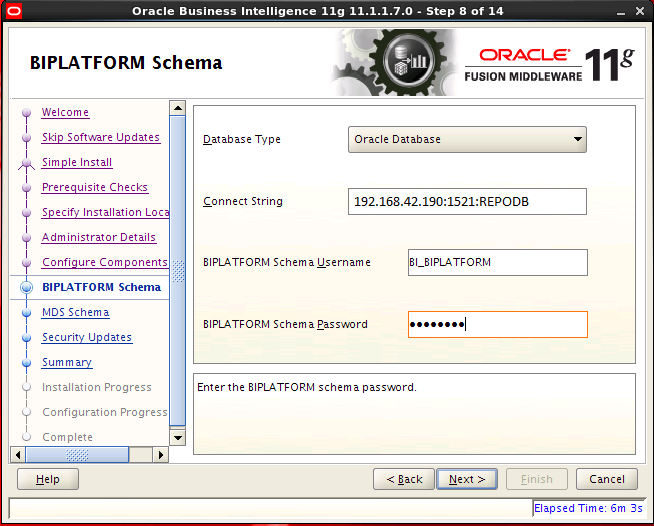The height and width of the screenshot is (526, 654).
Task: Click the Complete step label
Action: pyautogui.click(x=68, y=437)
